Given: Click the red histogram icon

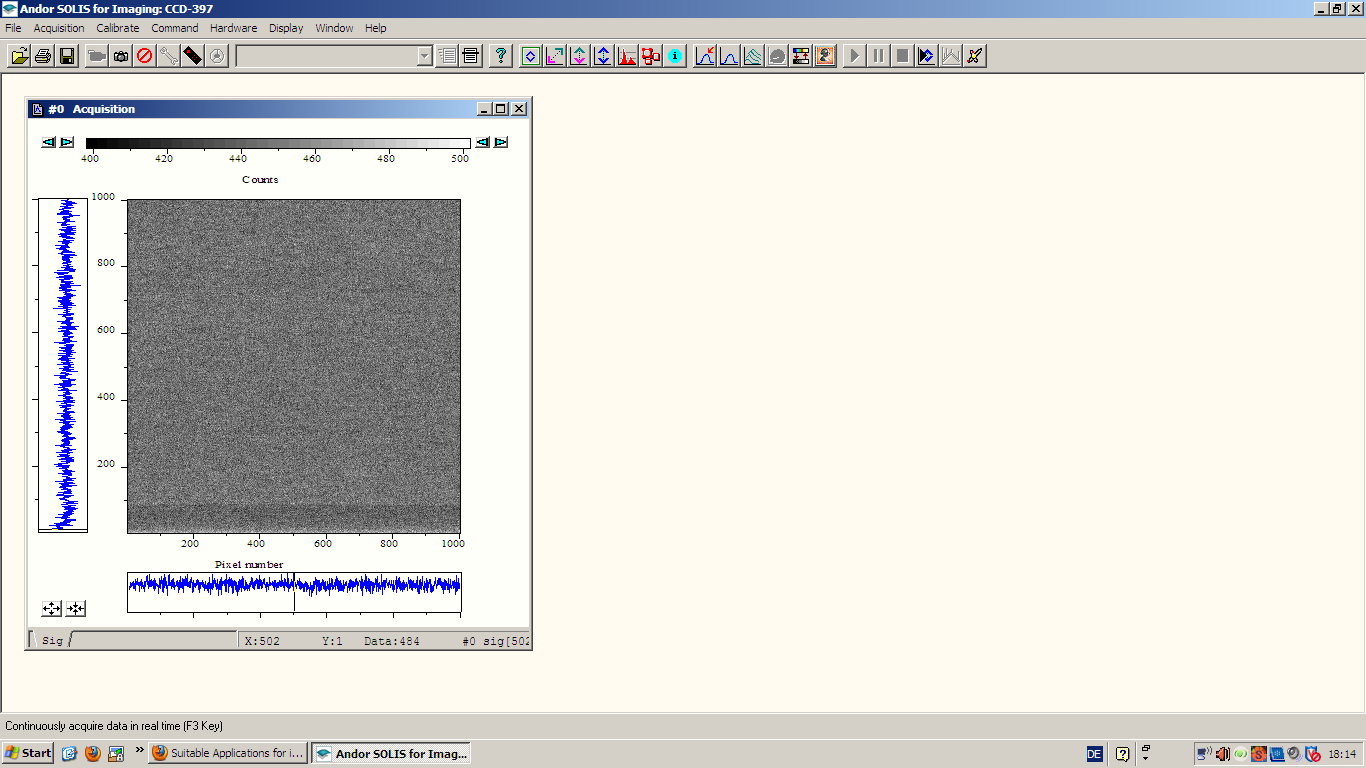Looking at the screenshot, I should pos(627,56).
